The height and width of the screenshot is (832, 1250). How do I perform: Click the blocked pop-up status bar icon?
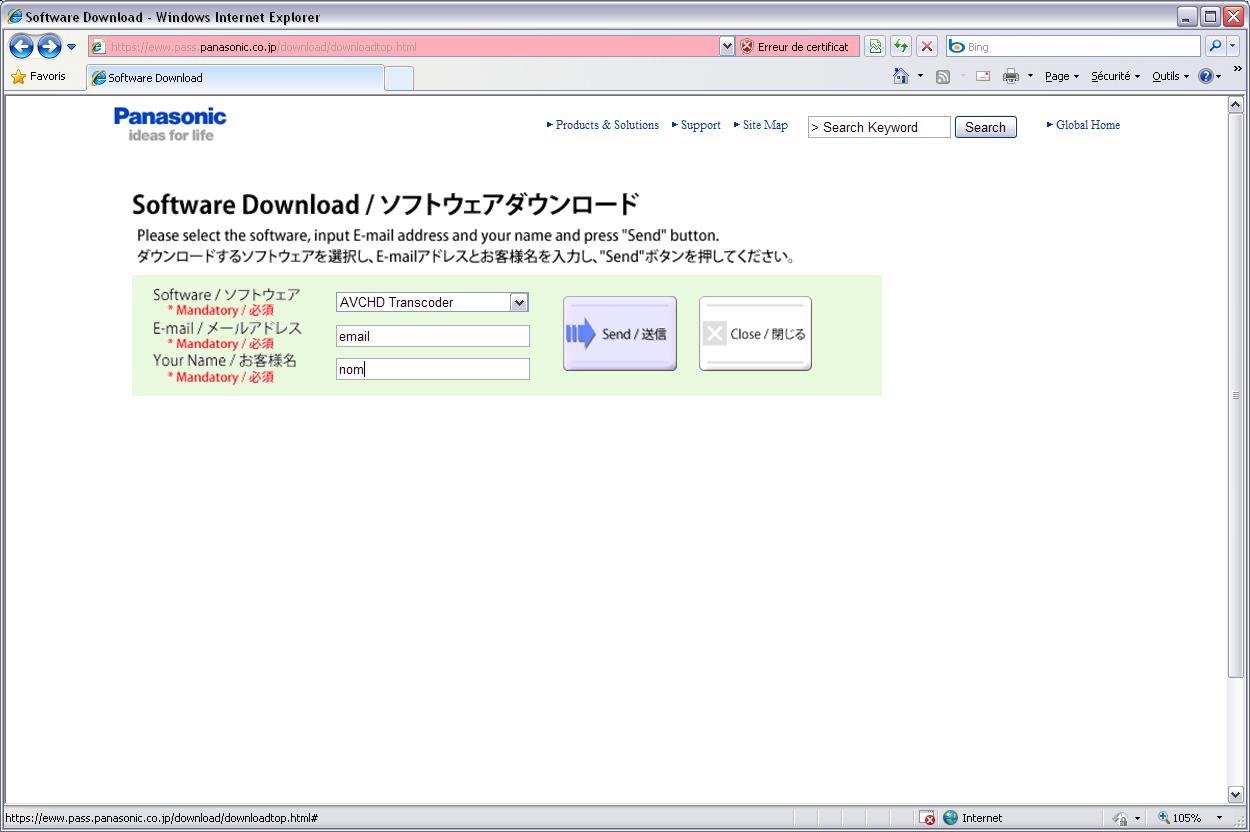[927, 818]
